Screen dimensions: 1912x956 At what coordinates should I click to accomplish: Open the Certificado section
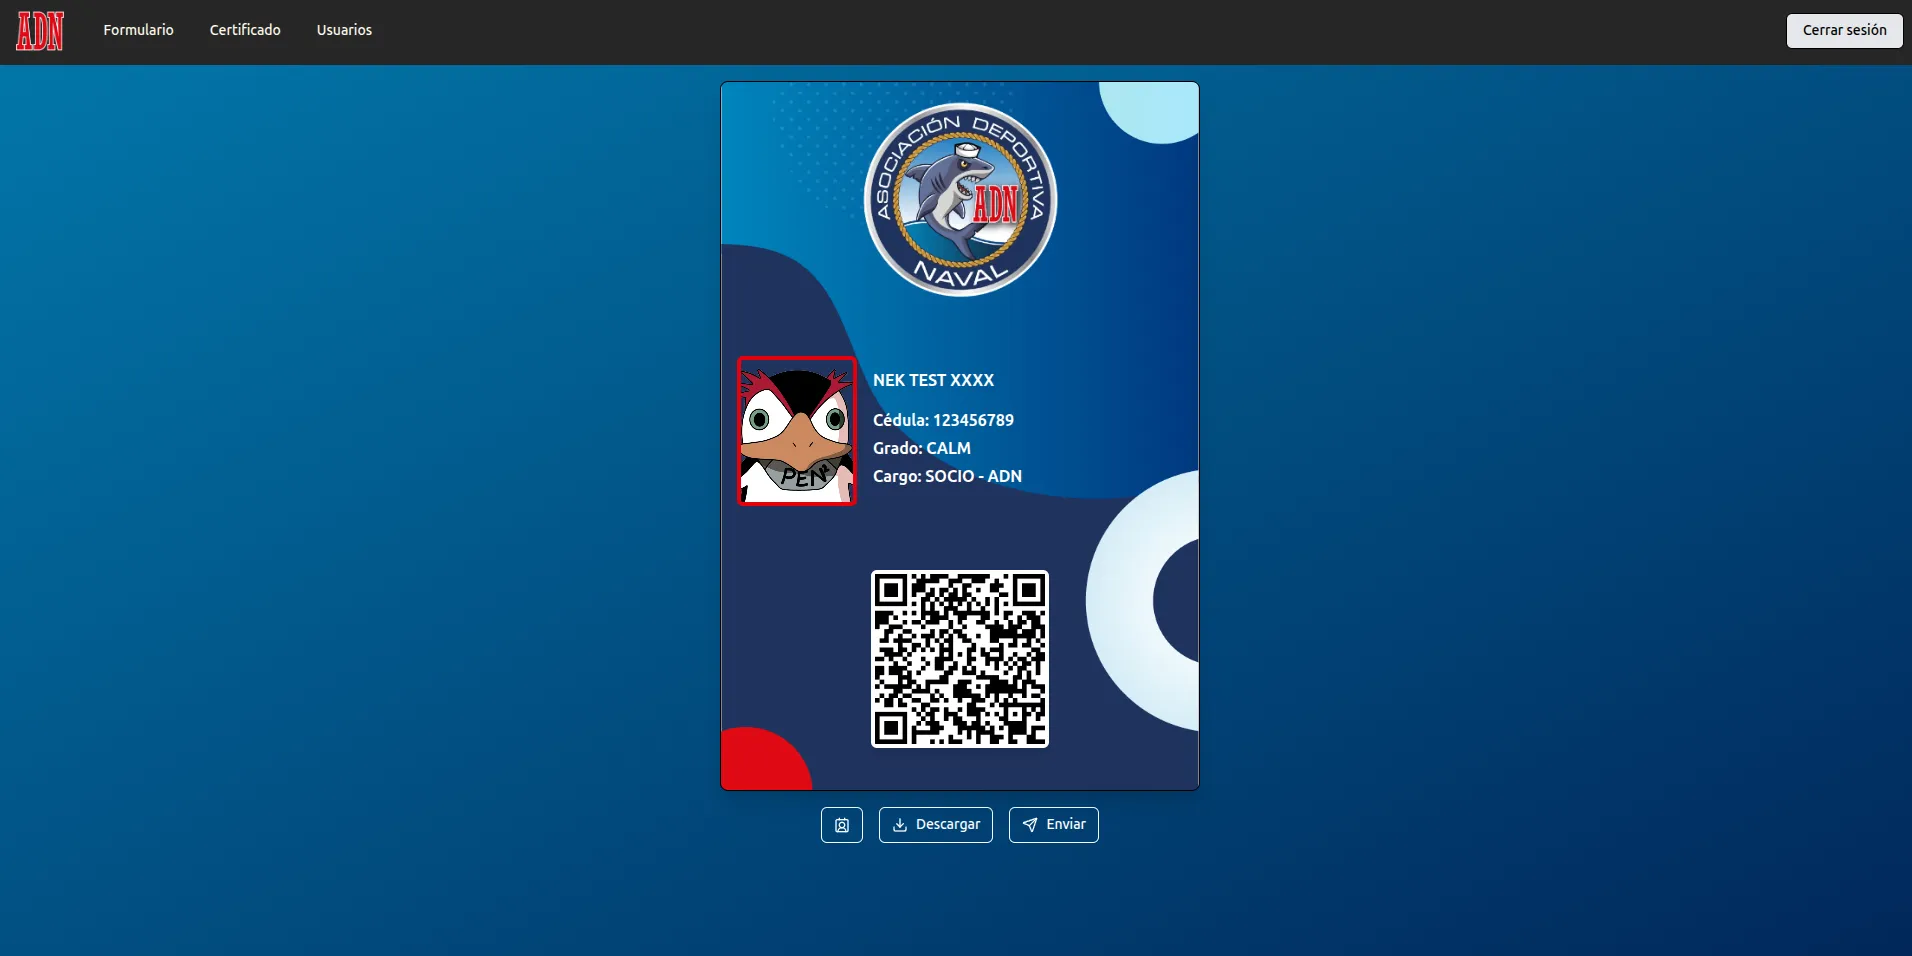tap(244, 30)
